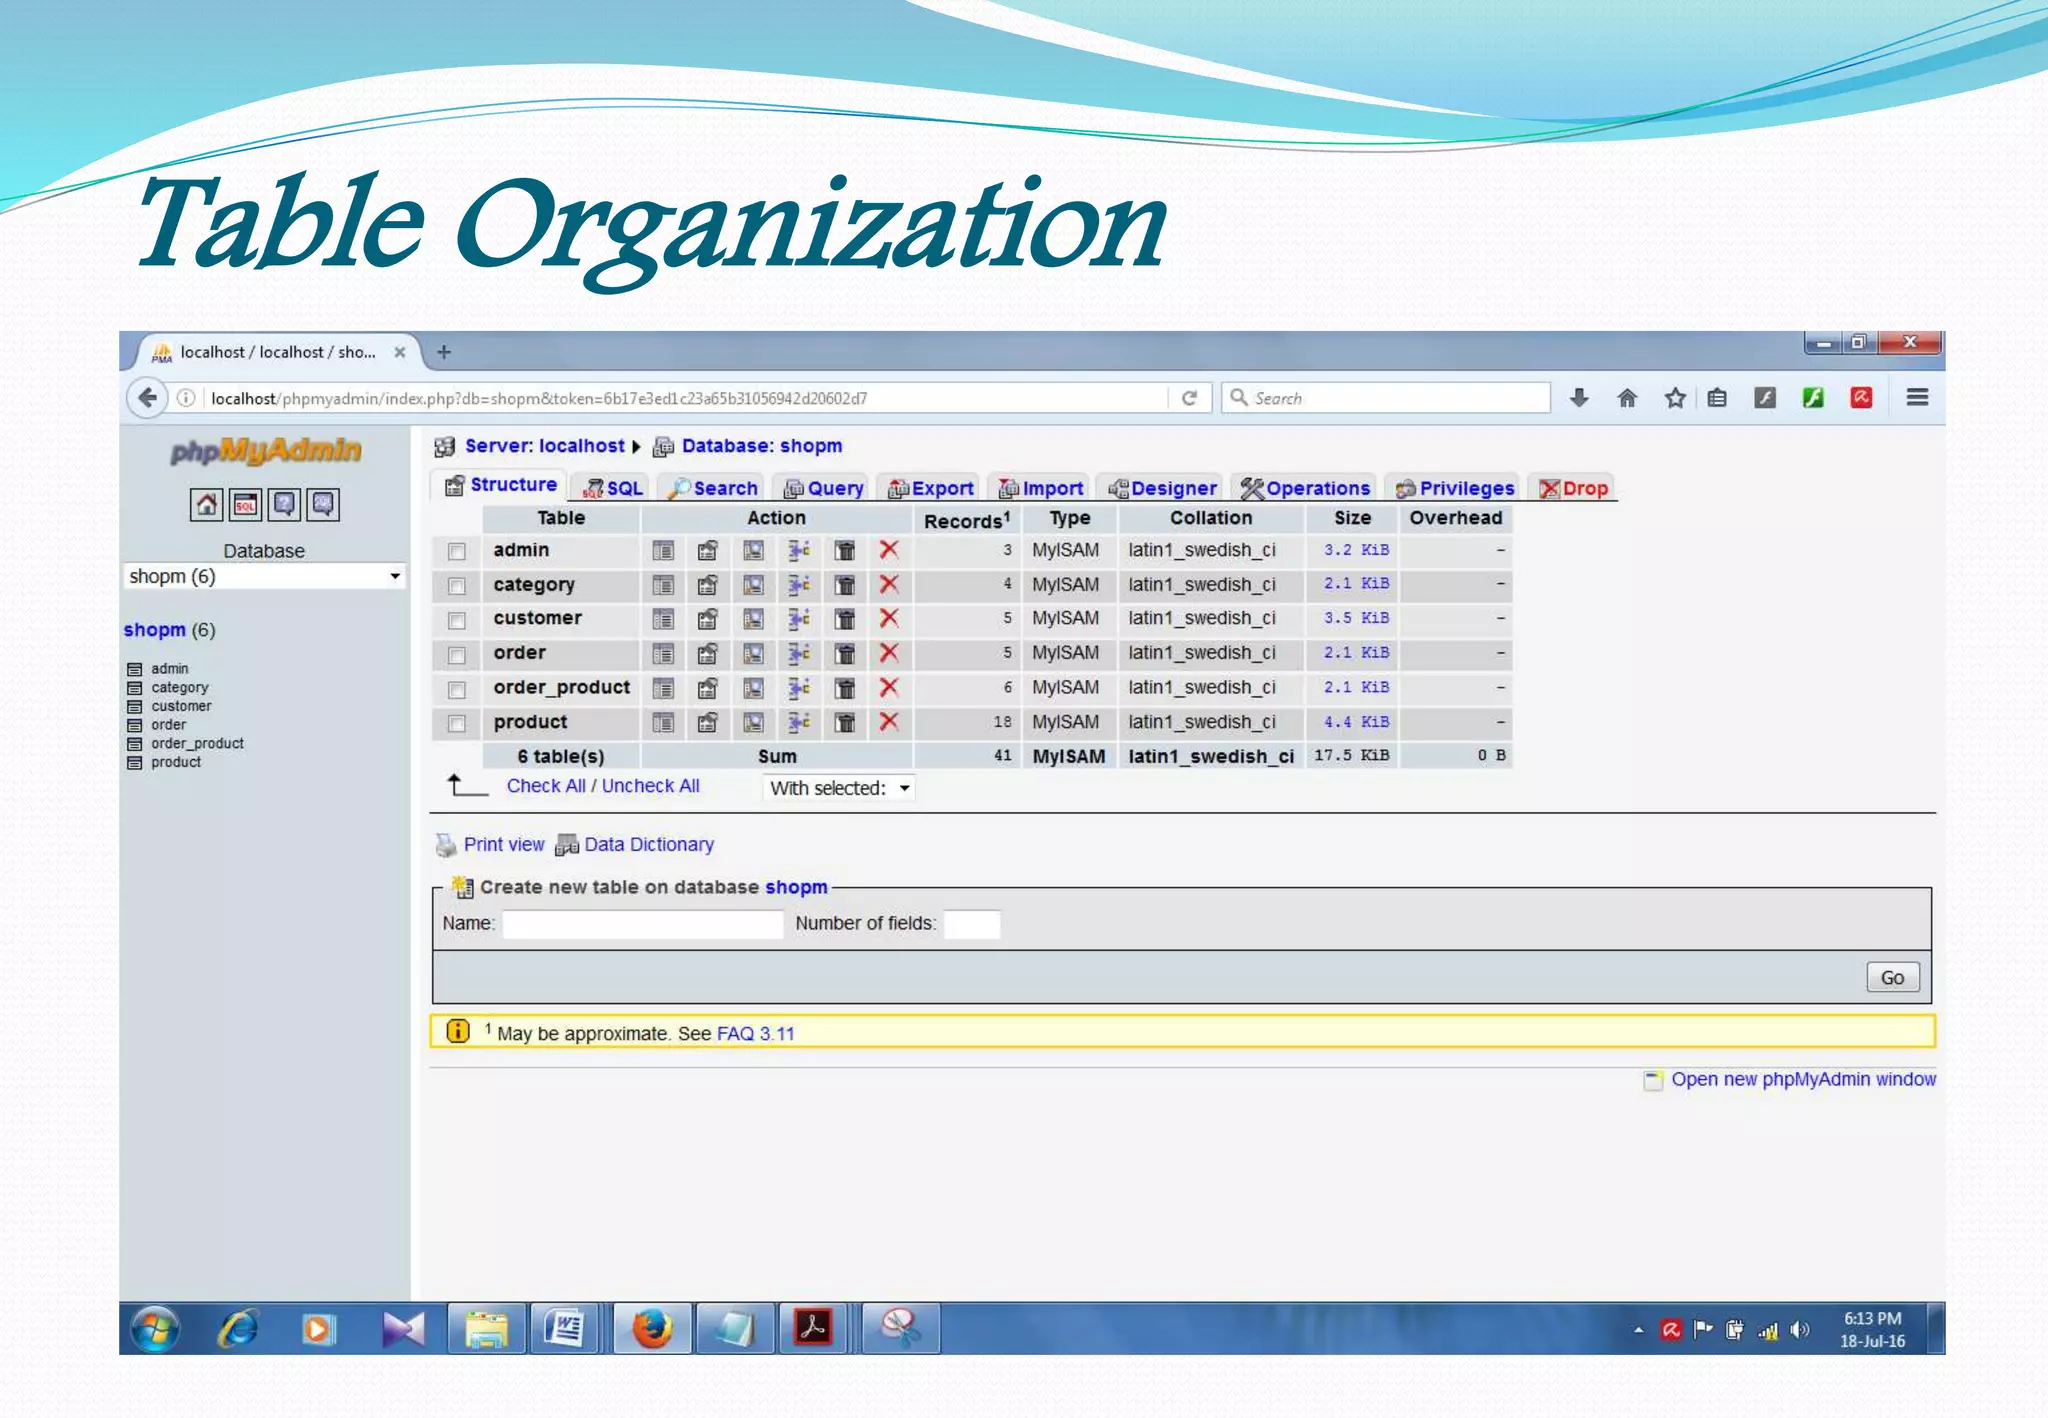Click the Check All link
This screenshot has height=1418, width=2048.
pyautogui.click(x=545, y=786)
